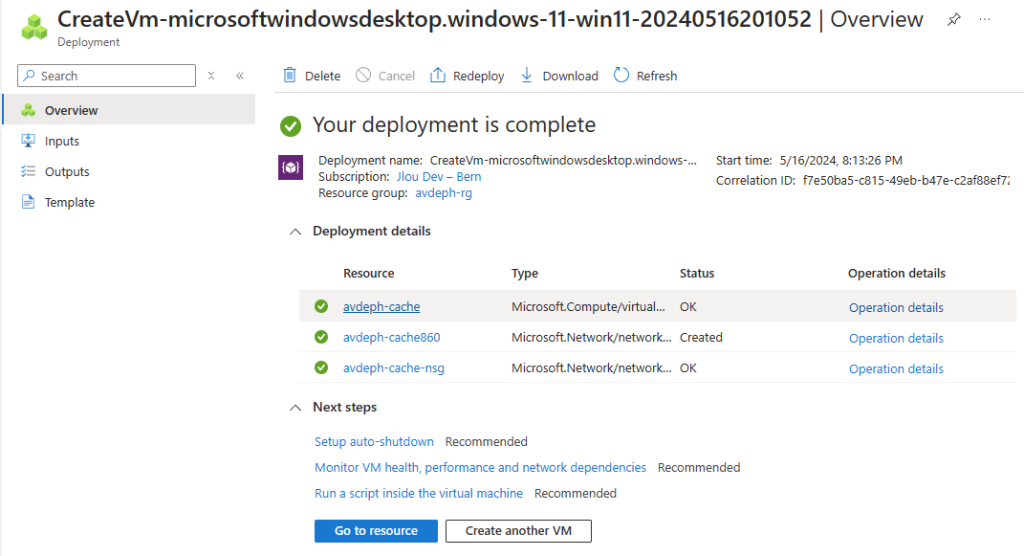The image size is (1024, 556).
Task: Click the green deployment complete checkmark
Action: tap(291, 125)
